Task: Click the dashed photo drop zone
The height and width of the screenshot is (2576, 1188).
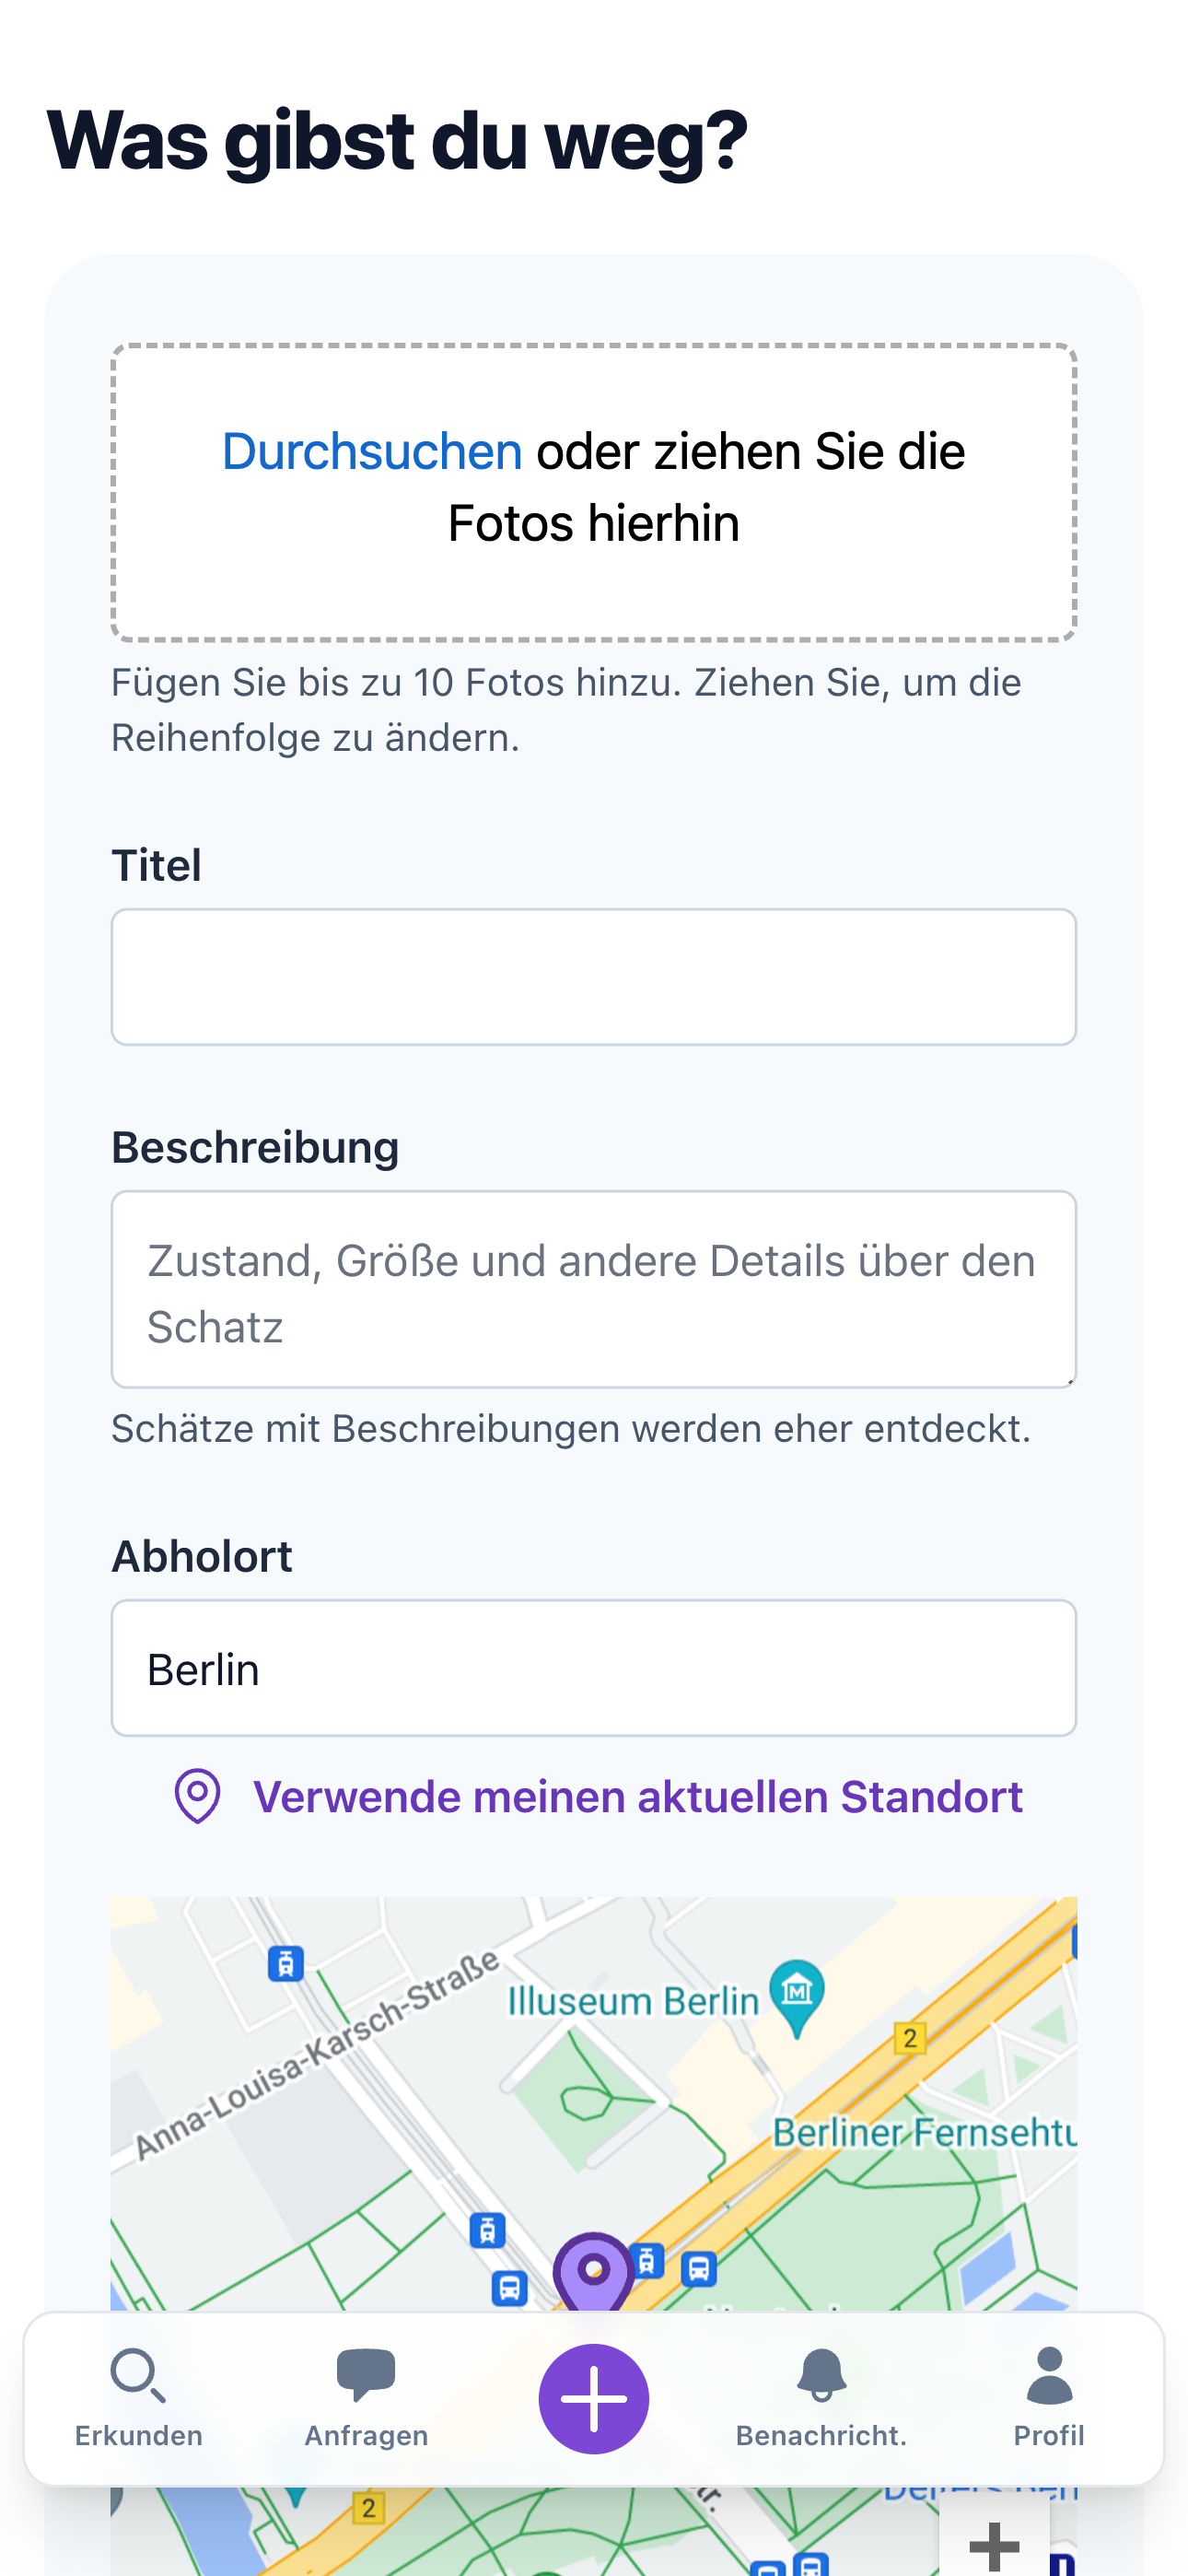Action: click(x=594, y=492)
